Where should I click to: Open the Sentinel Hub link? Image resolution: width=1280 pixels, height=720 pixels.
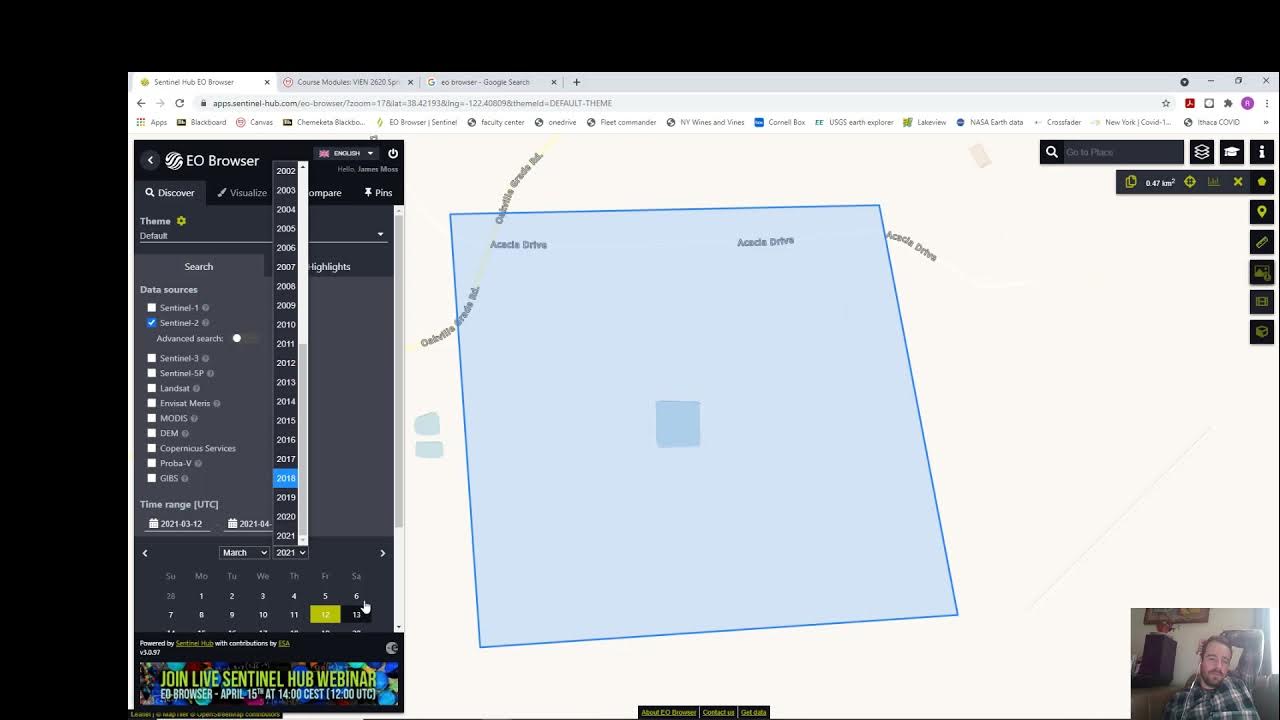(194, 643)
